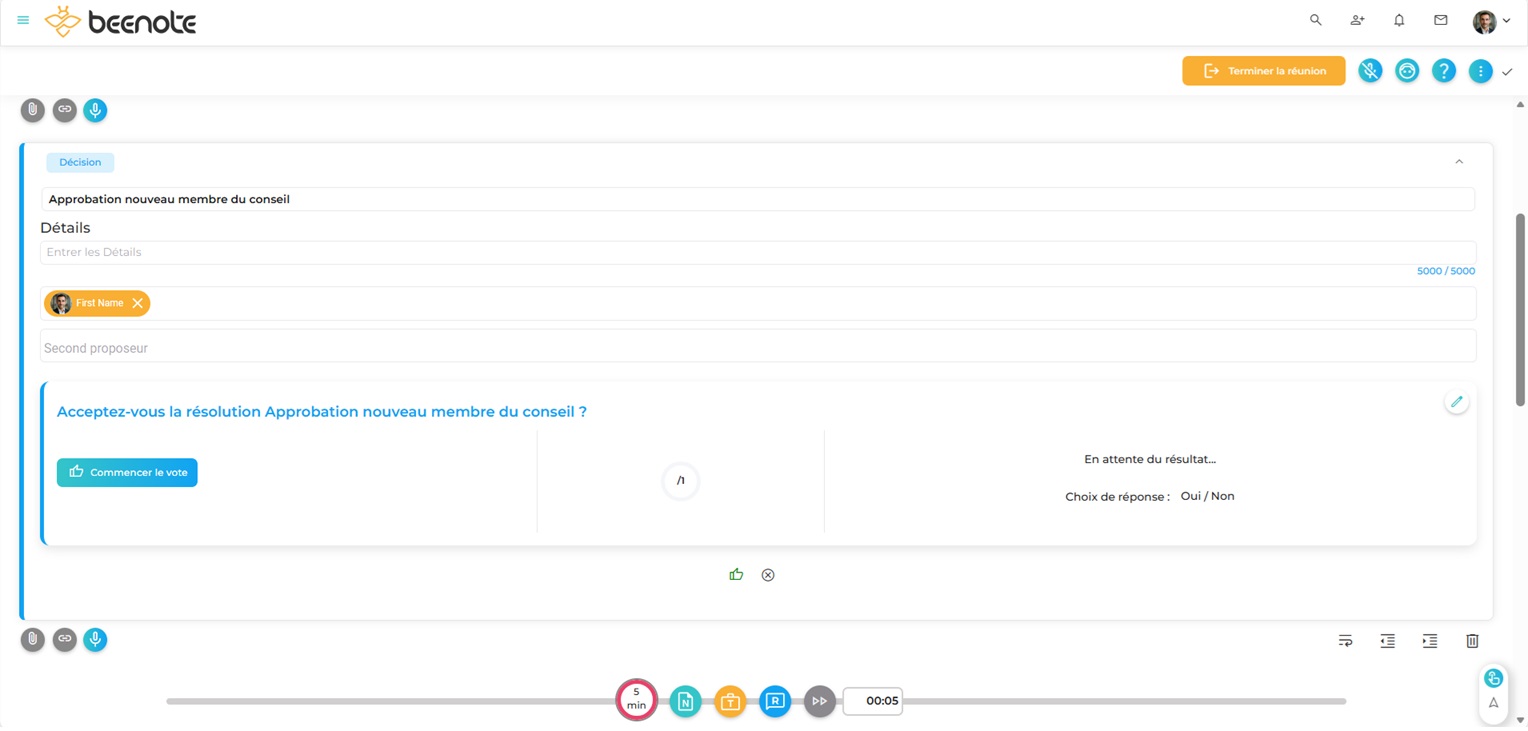Reject decision with circled X icon
The image size is (1528, 731).
[768, 575]
